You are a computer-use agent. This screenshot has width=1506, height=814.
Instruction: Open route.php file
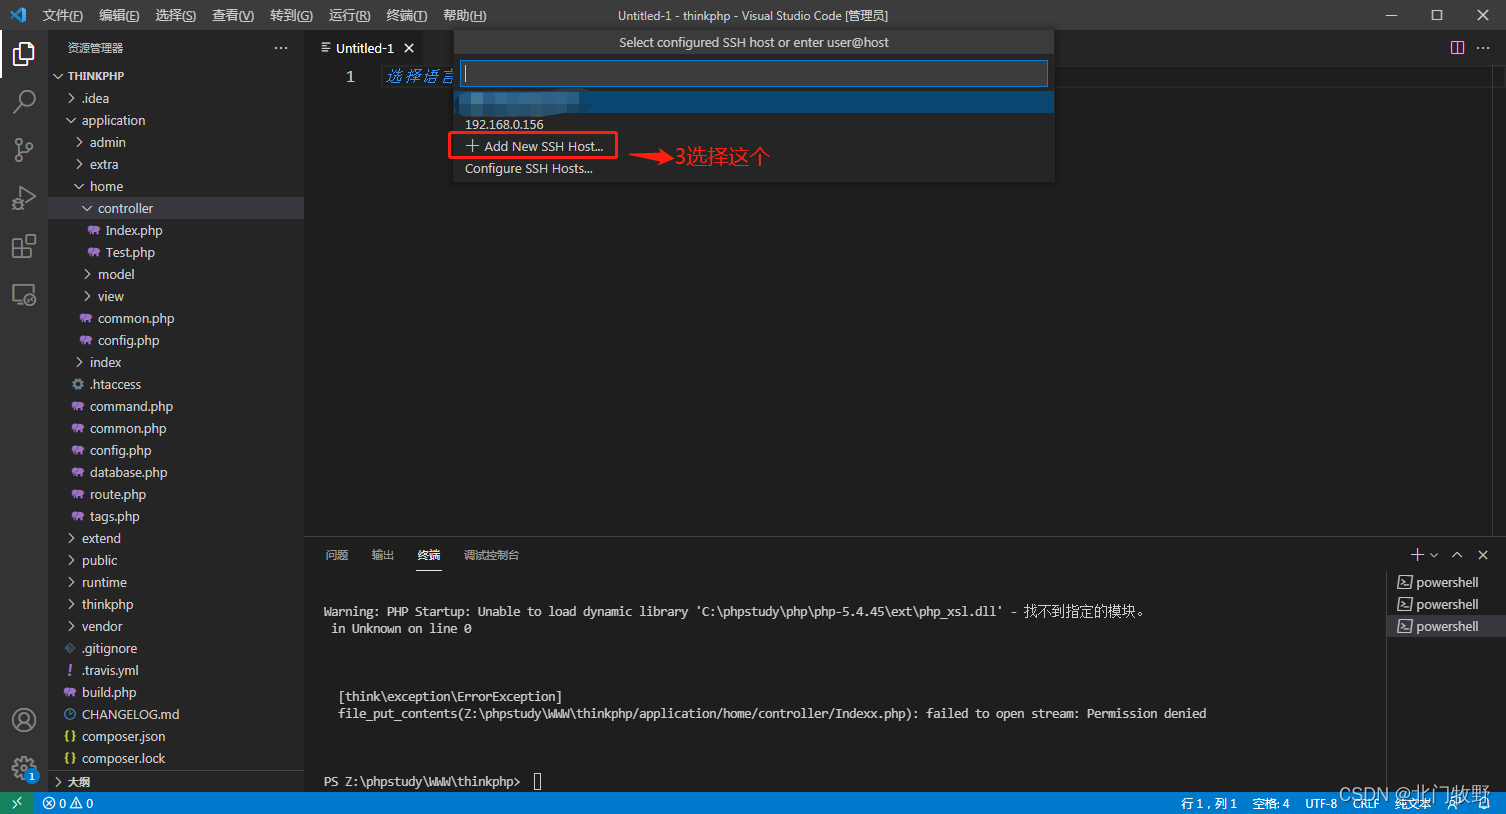point(176,494)
